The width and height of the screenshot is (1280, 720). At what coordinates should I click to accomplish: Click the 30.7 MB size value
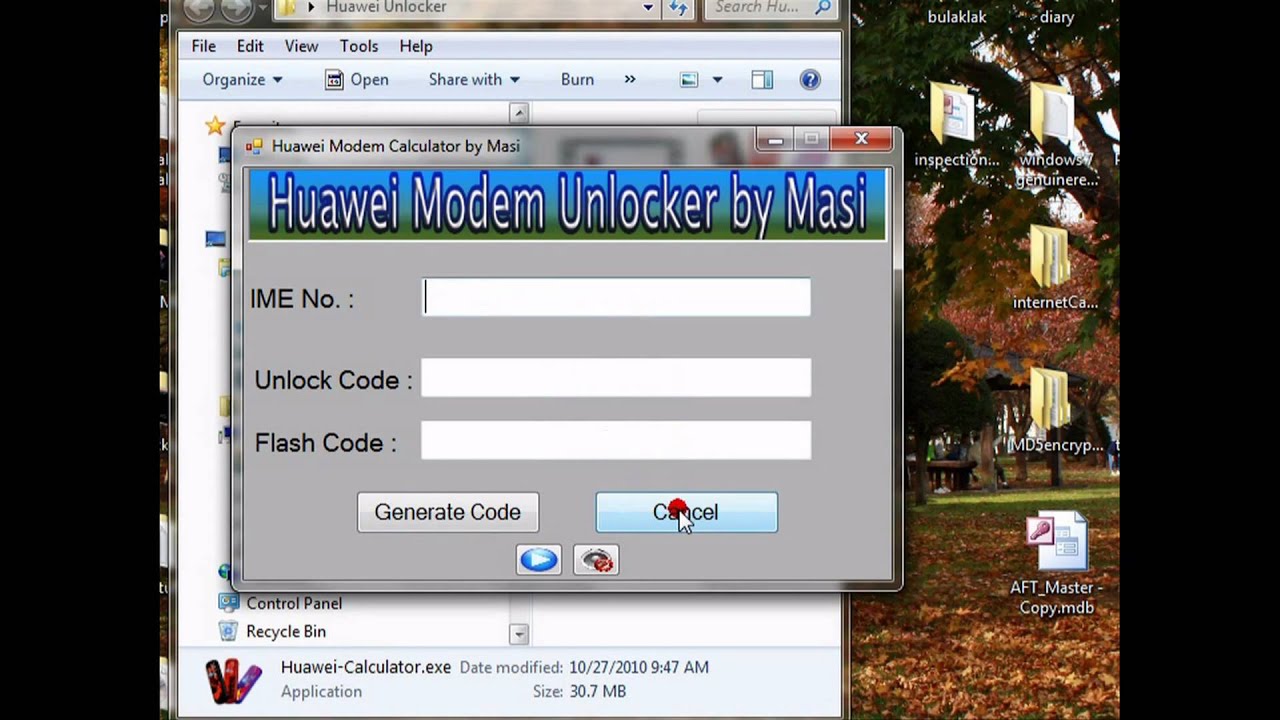pyautogui.click(x=597, y=691)
